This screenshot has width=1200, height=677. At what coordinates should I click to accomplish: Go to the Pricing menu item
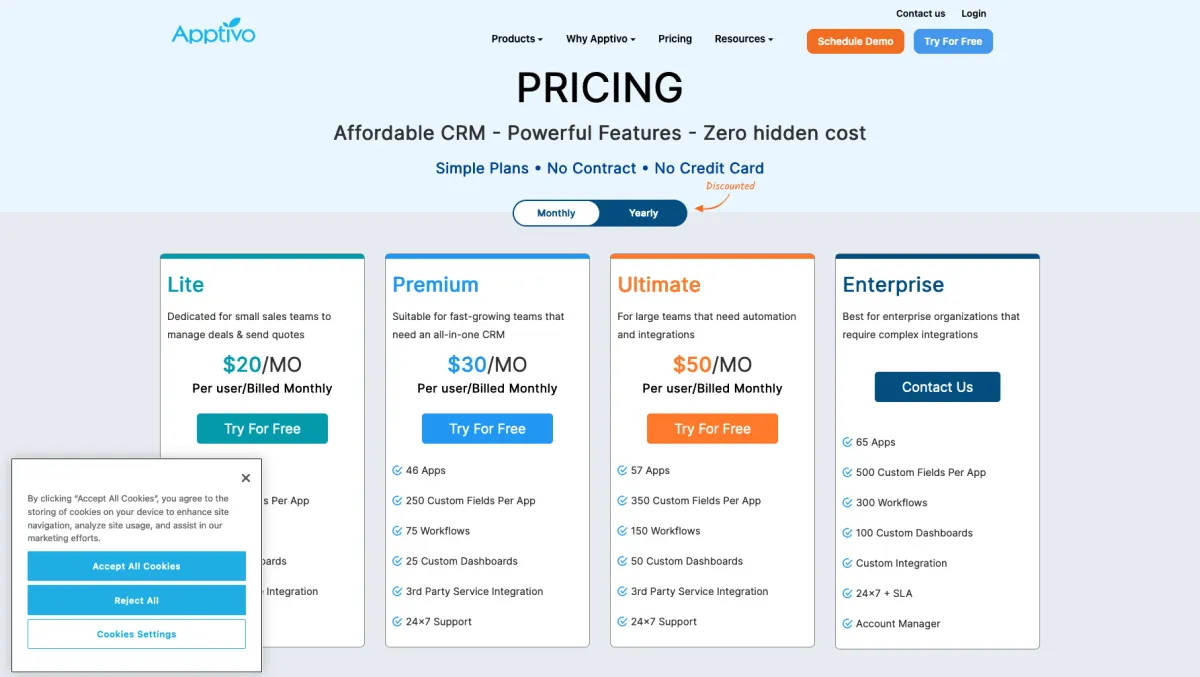point(675,39)
